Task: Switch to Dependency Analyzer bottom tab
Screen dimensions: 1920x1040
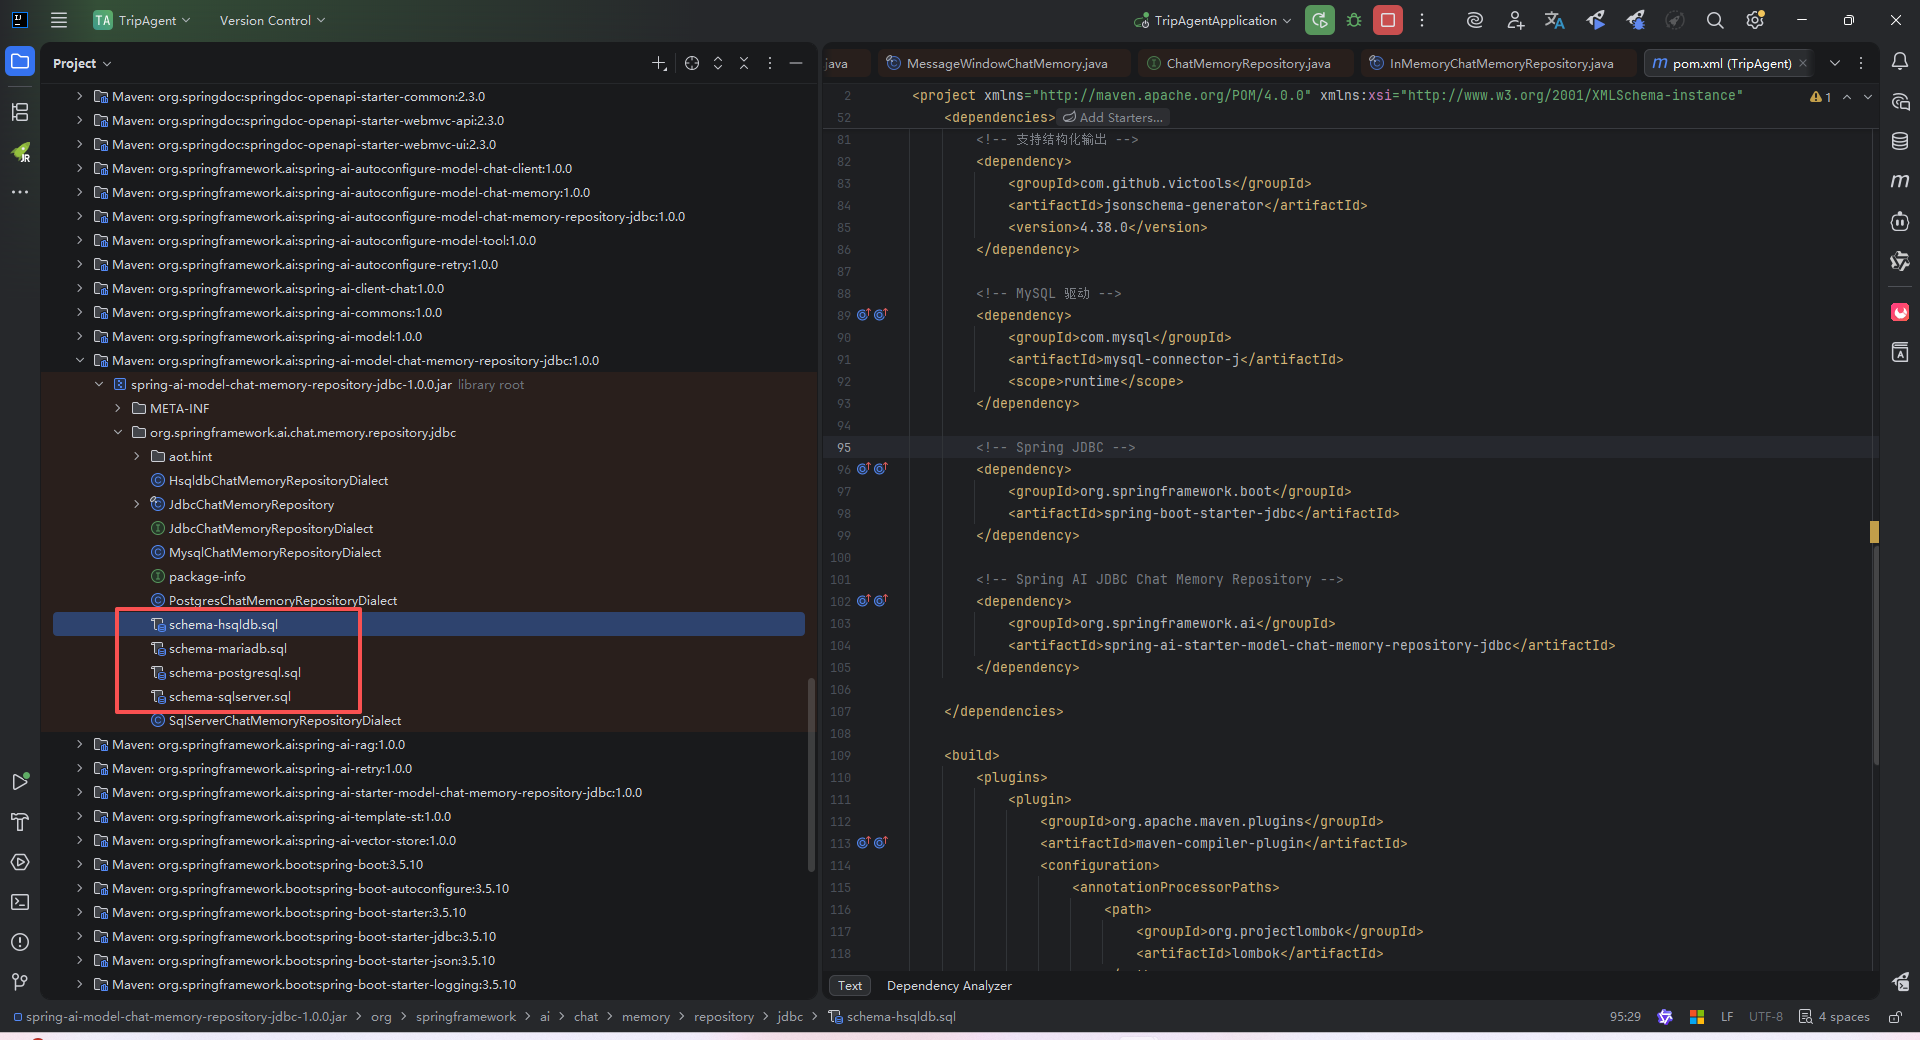Action: pyautogui.click(x=949, y=986)
